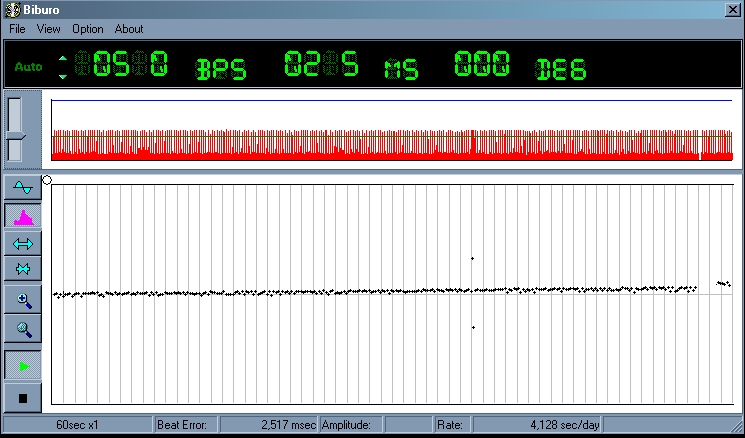Close the Biburo window
This screenshot has height=438, width=745.
click(732, 10)
